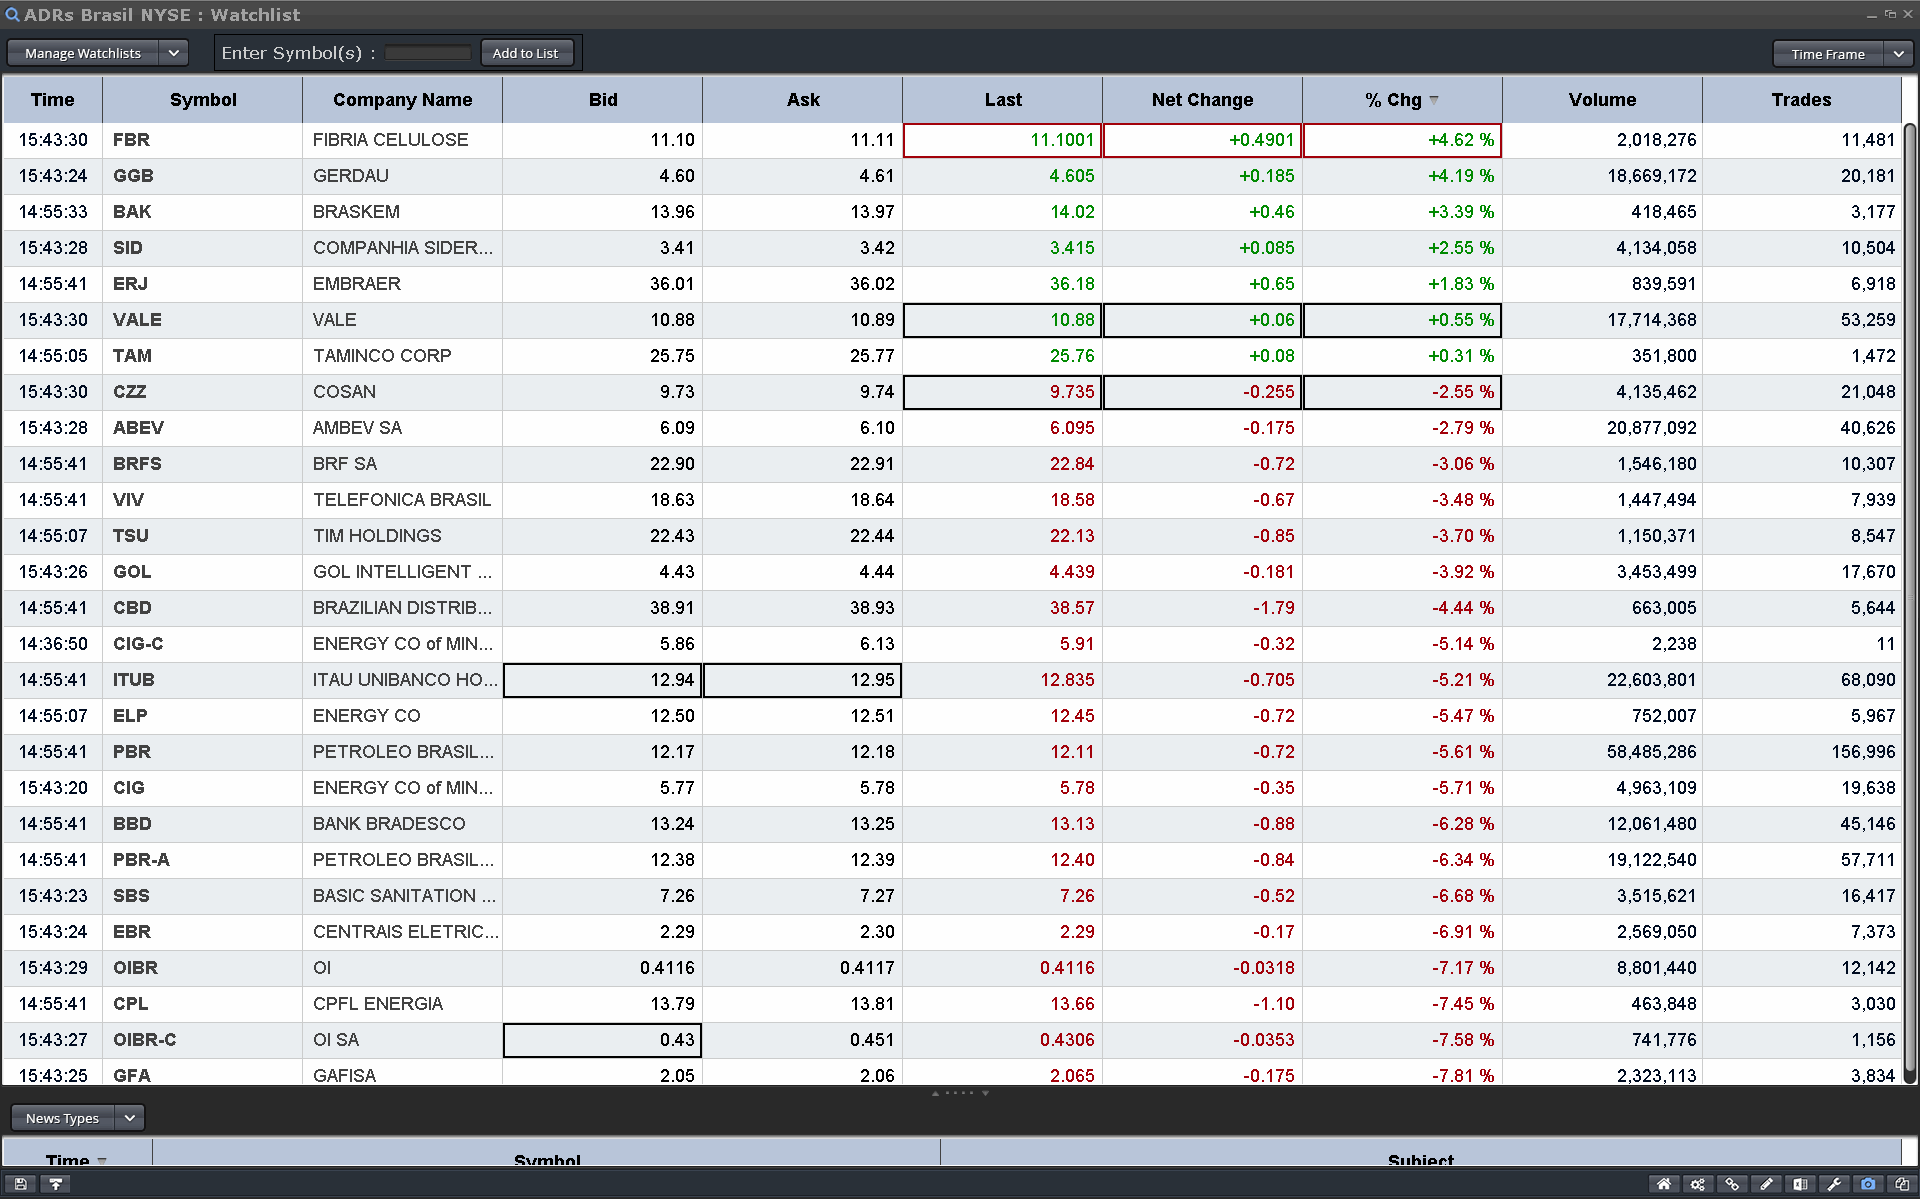1920x1199 pixels.
Task: Click the blue camera snapshot icon
Action: coord(1868,1184)
